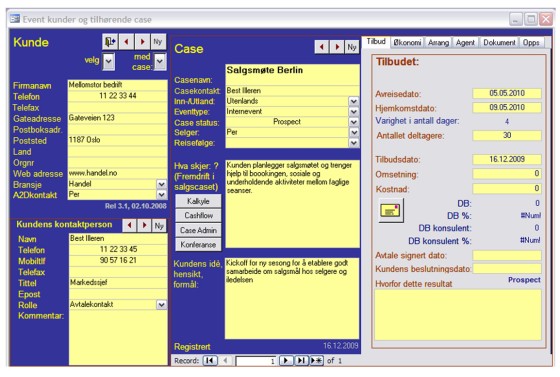Viewport: 560px width, 377px height.
Task: Click the Gateadresse field Gateveien 123
Action: click(x=118, y=118)
